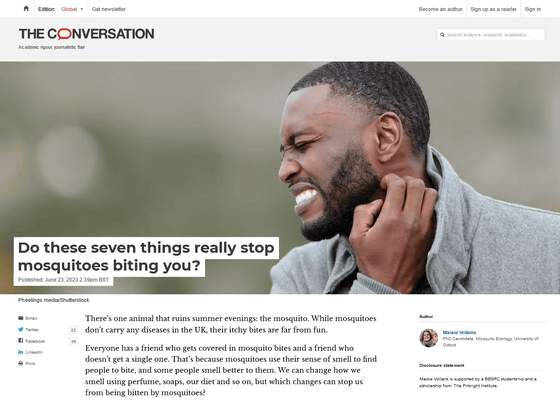Screen dimensions: 560x402
Task: Select Become an author menu item
Action: coord(440,9)
